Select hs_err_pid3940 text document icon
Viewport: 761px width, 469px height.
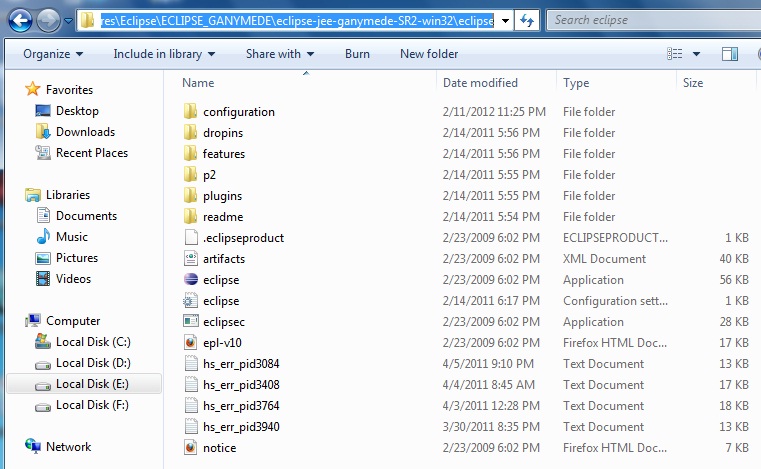[x=191, y=426]
